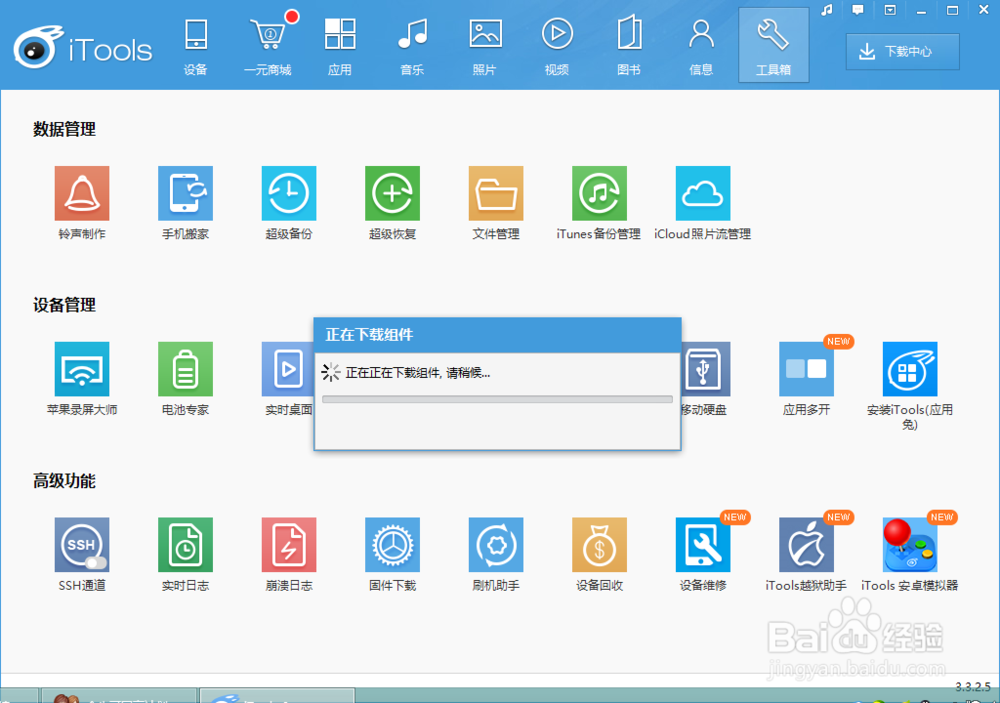Open the 实时桌面 live desktop tool
Viewport: 1000px width, 703px height.
pos(287,369)
